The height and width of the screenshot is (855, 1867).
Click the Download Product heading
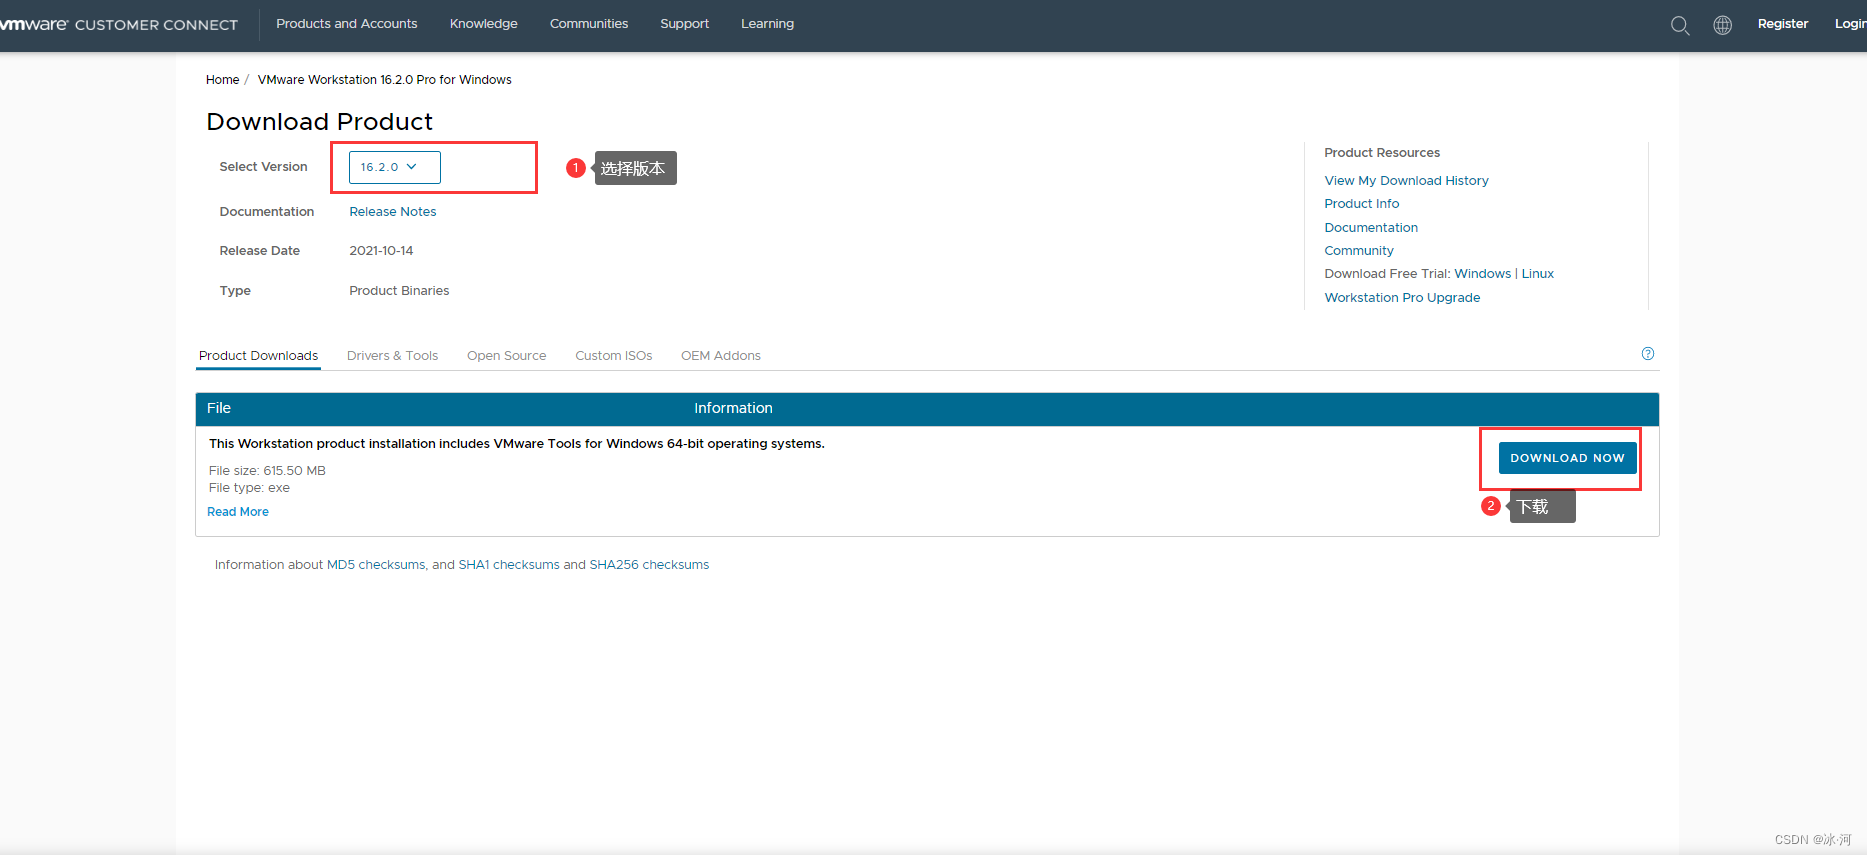click(x=319, y=122)
